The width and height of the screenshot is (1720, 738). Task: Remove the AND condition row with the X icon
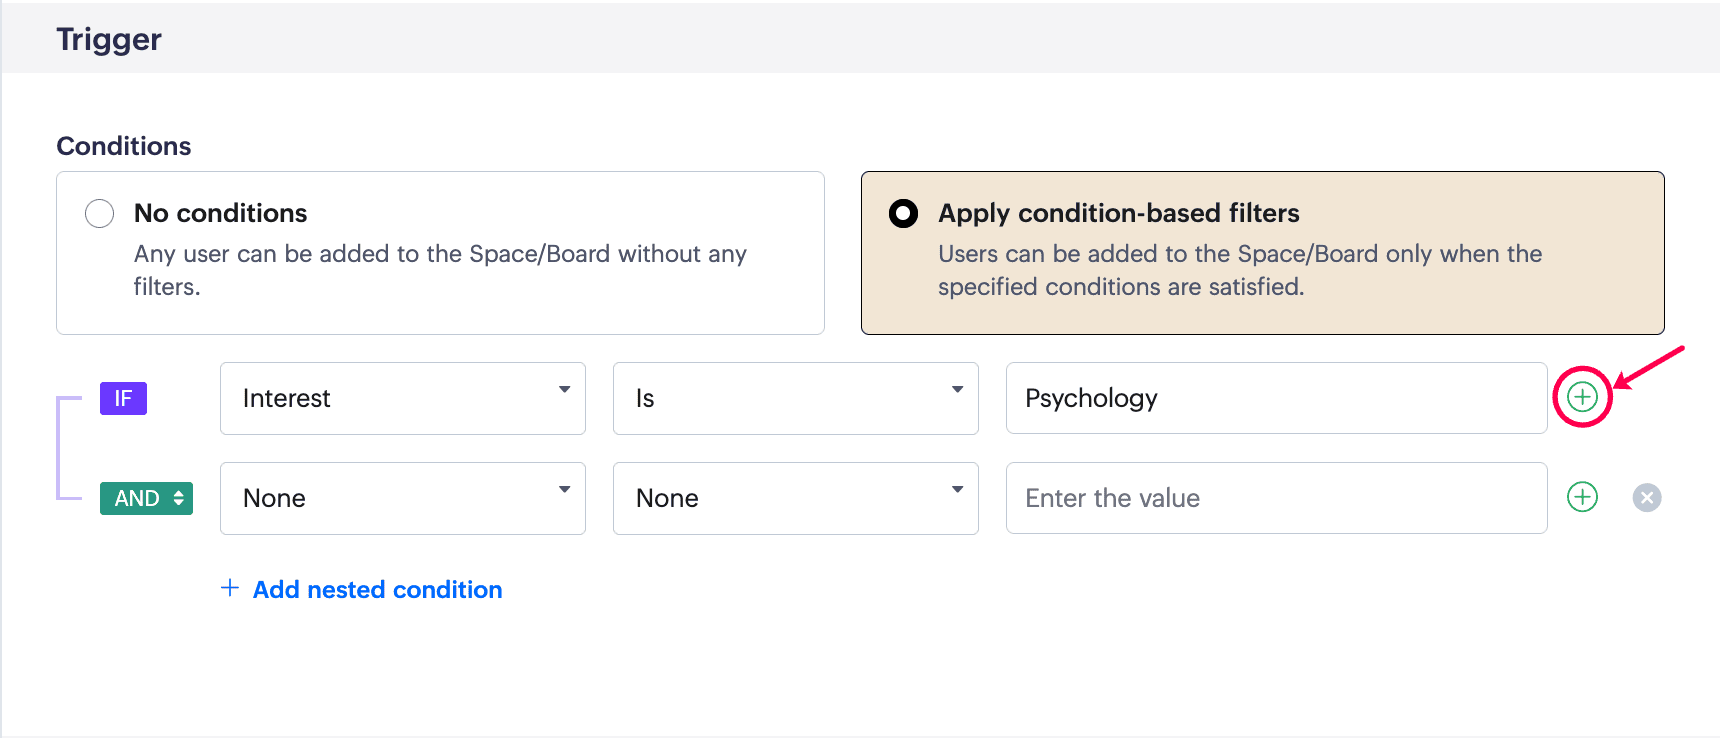coord(1646,497)
